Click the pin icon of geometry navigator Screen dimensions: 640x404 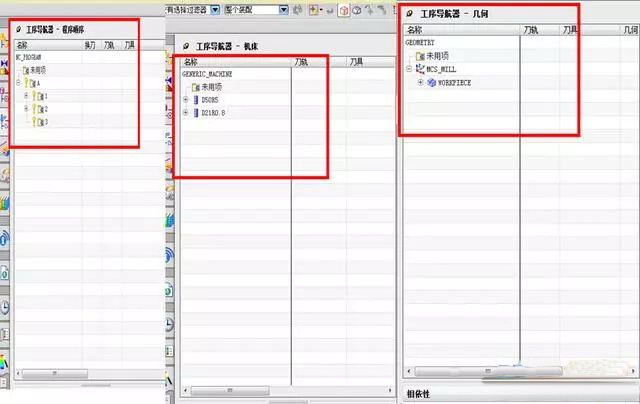(x=410, y=16)
